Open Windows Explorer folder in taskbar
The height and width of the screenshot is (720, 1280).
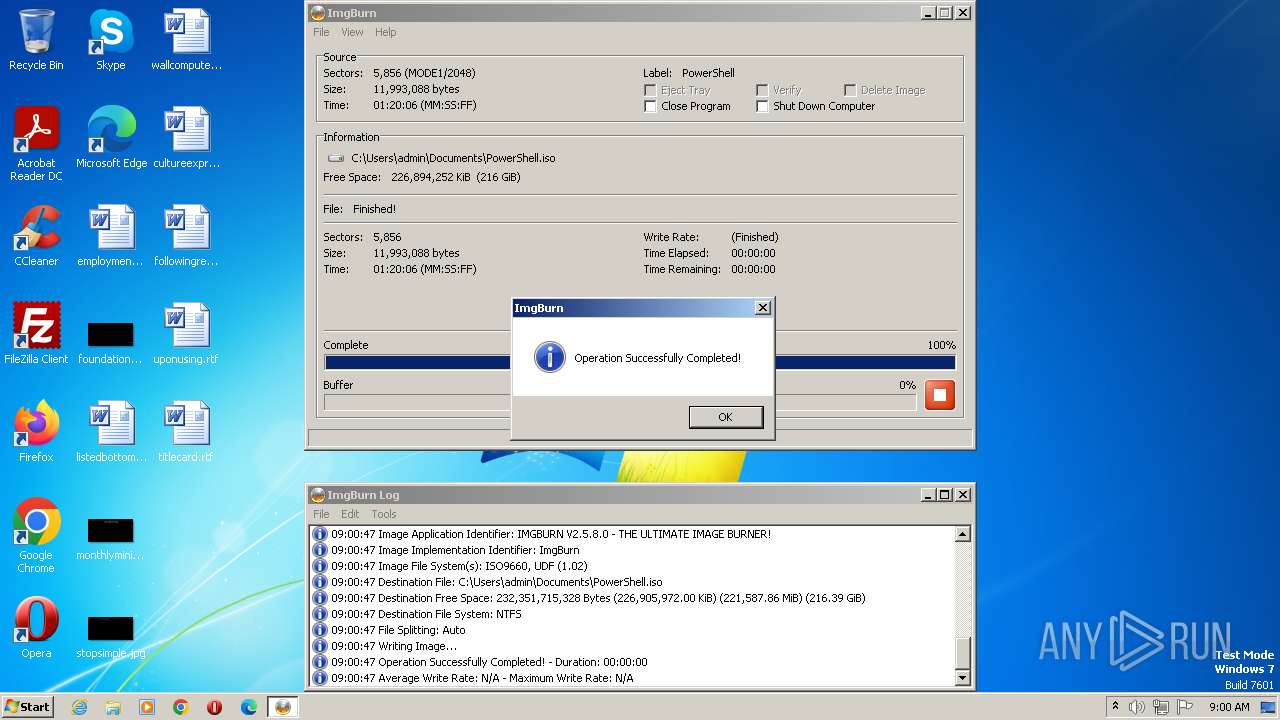click(x=113, y=707)
